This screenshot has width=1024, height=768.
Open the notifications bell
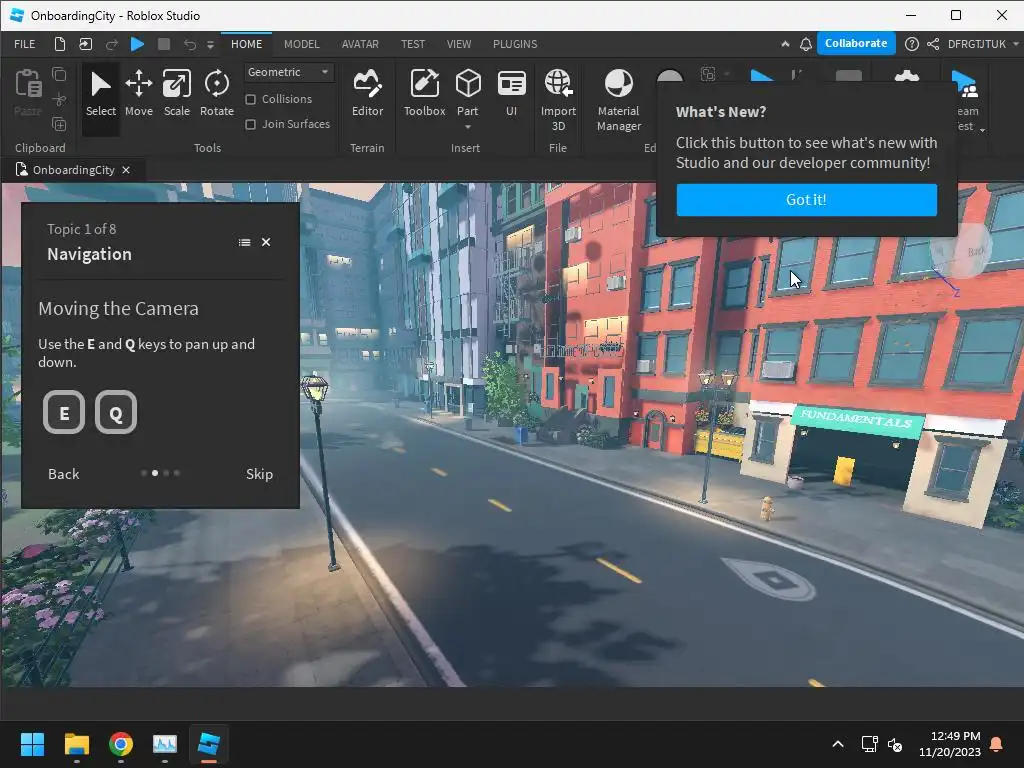tap(805, 44)
